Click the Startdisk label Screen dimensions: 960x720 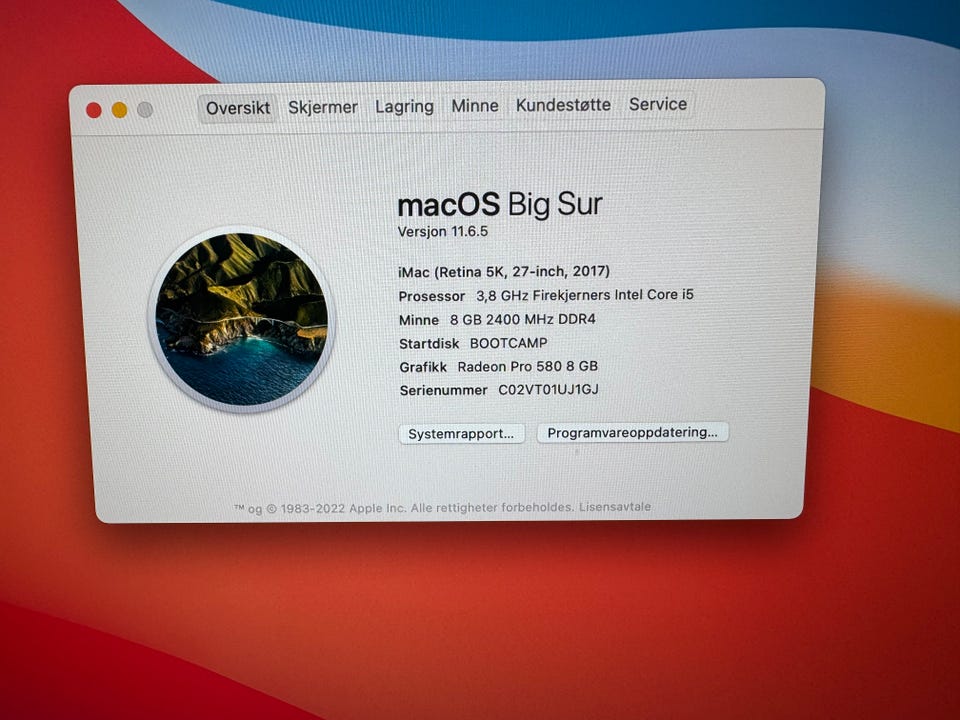429,343
